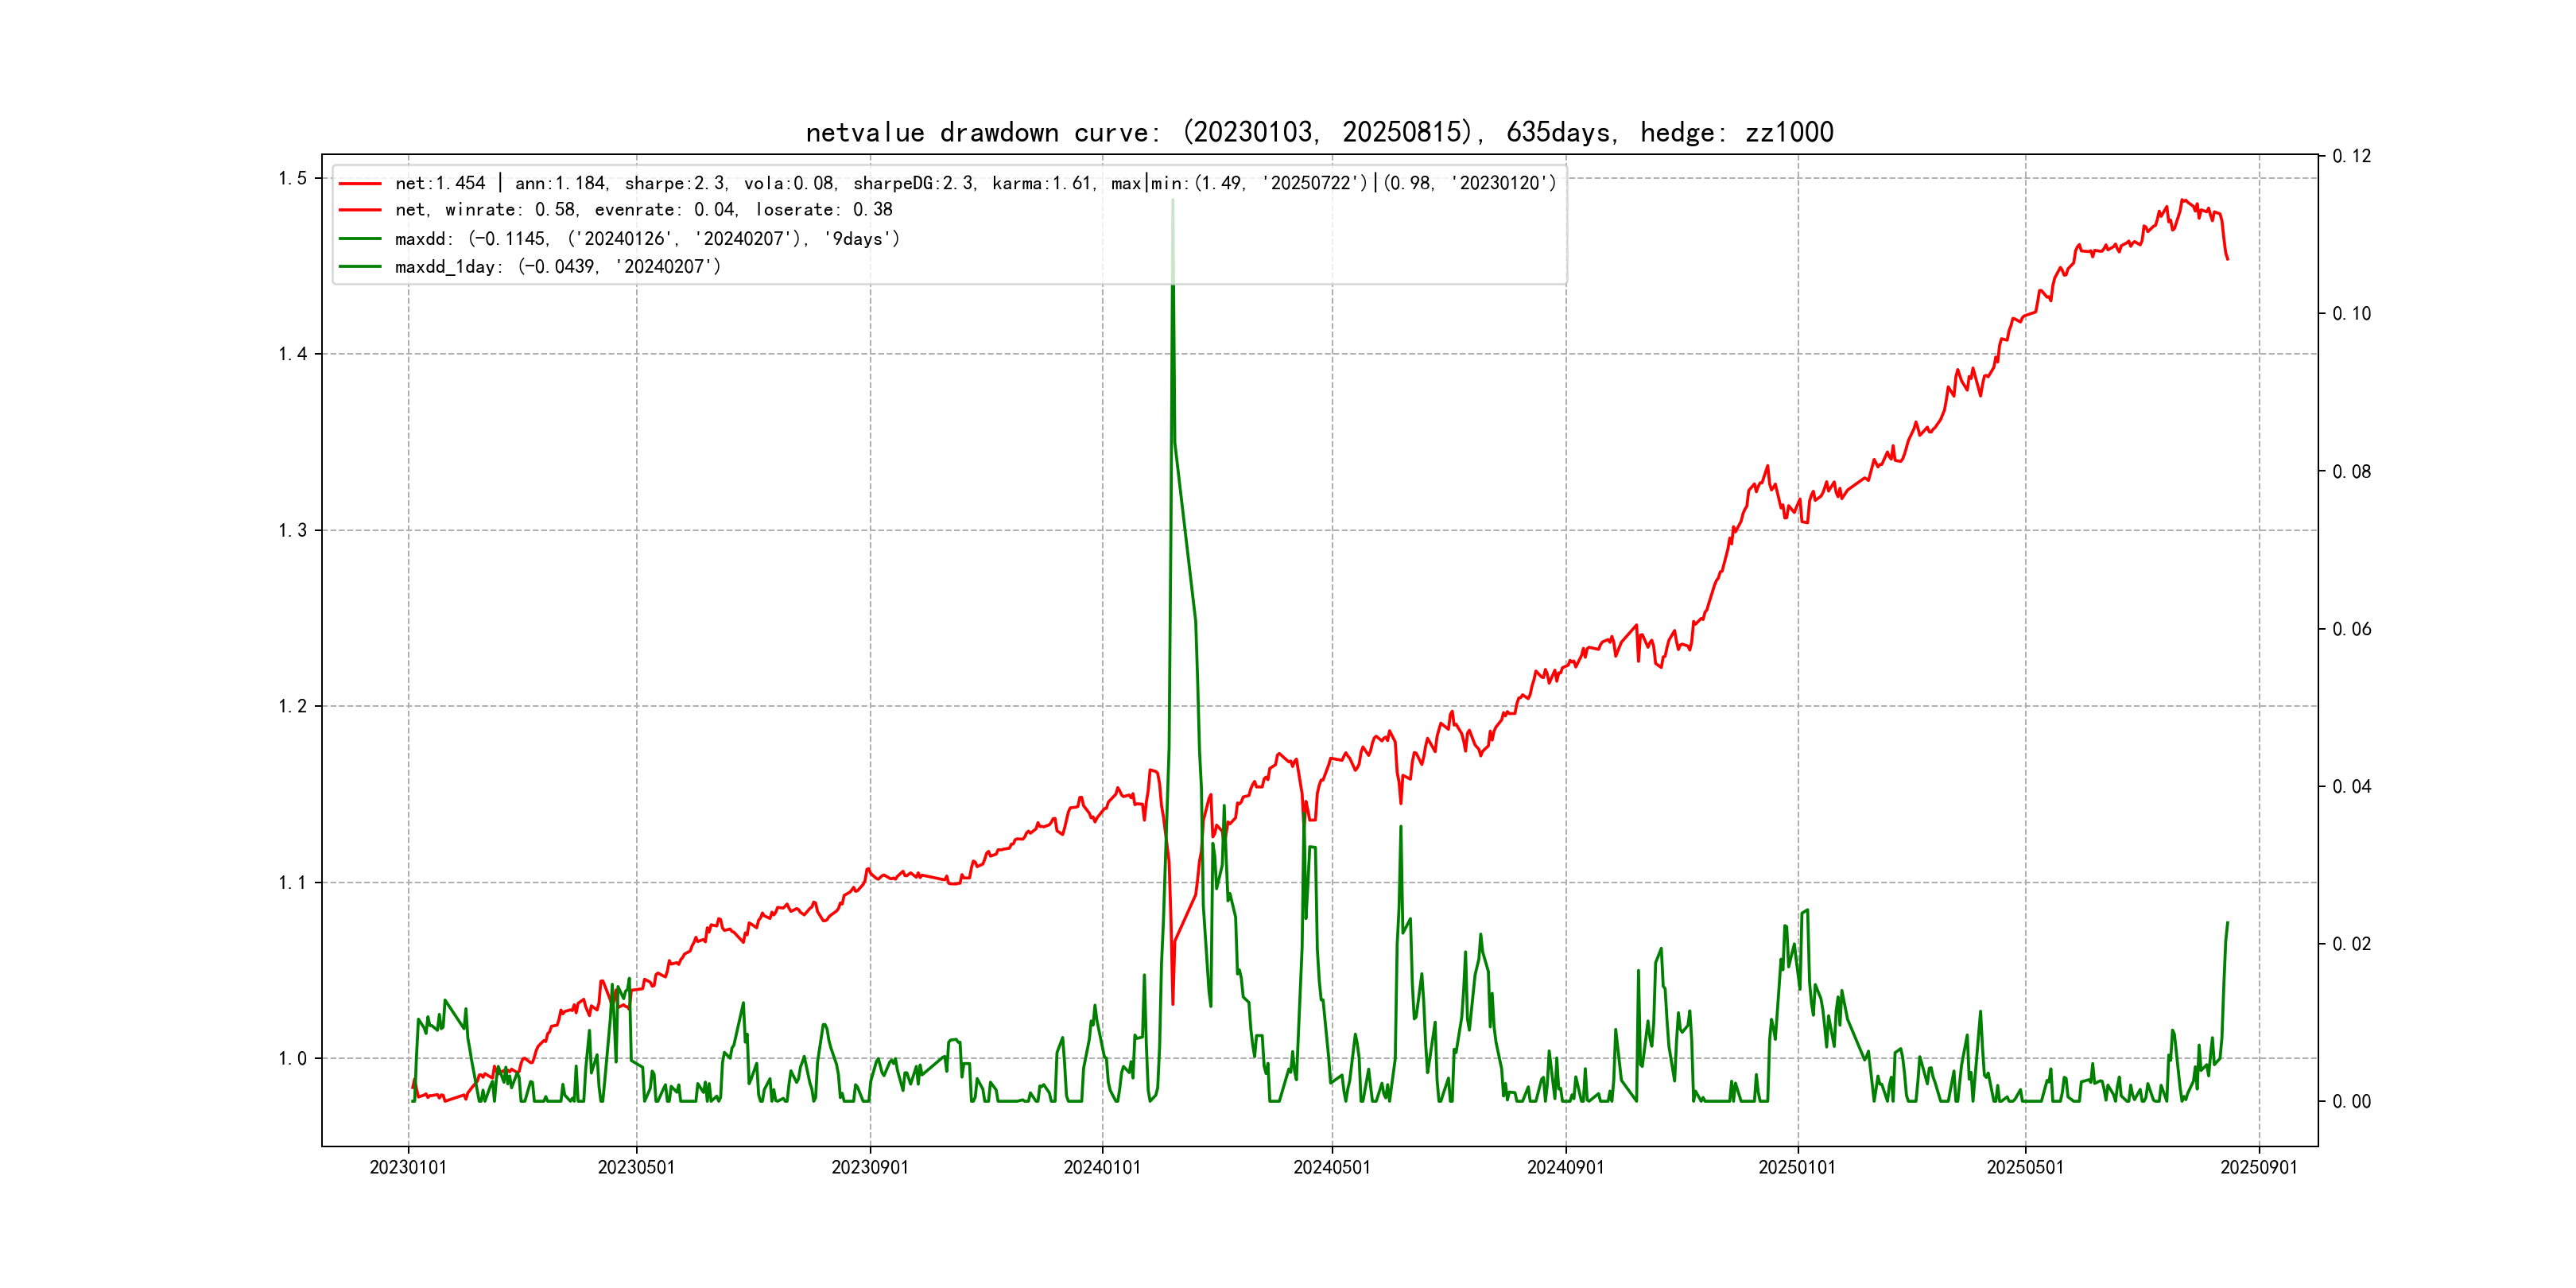
Task: Click the maxdd_1day -0.0439 legend label
Action: (557, 267)
